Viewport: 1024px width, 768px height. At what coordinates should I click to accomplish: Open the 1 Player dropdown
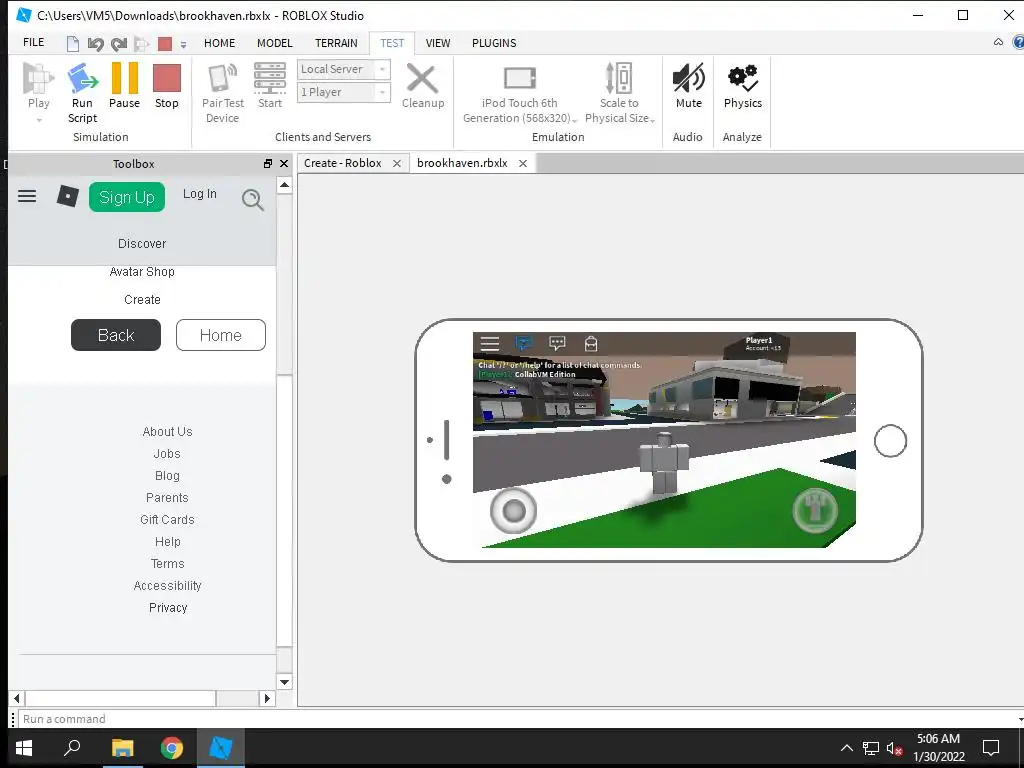(344, 92)
